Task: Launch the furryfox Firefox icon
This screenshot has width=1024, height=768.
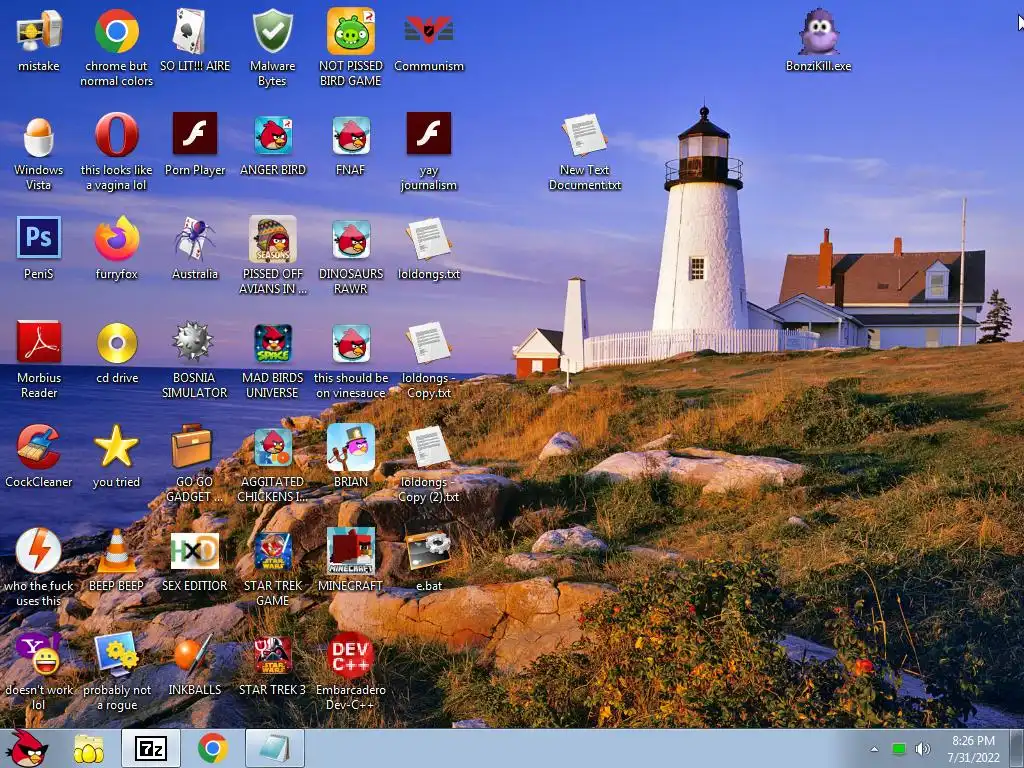Action: [x=116, y=238]
